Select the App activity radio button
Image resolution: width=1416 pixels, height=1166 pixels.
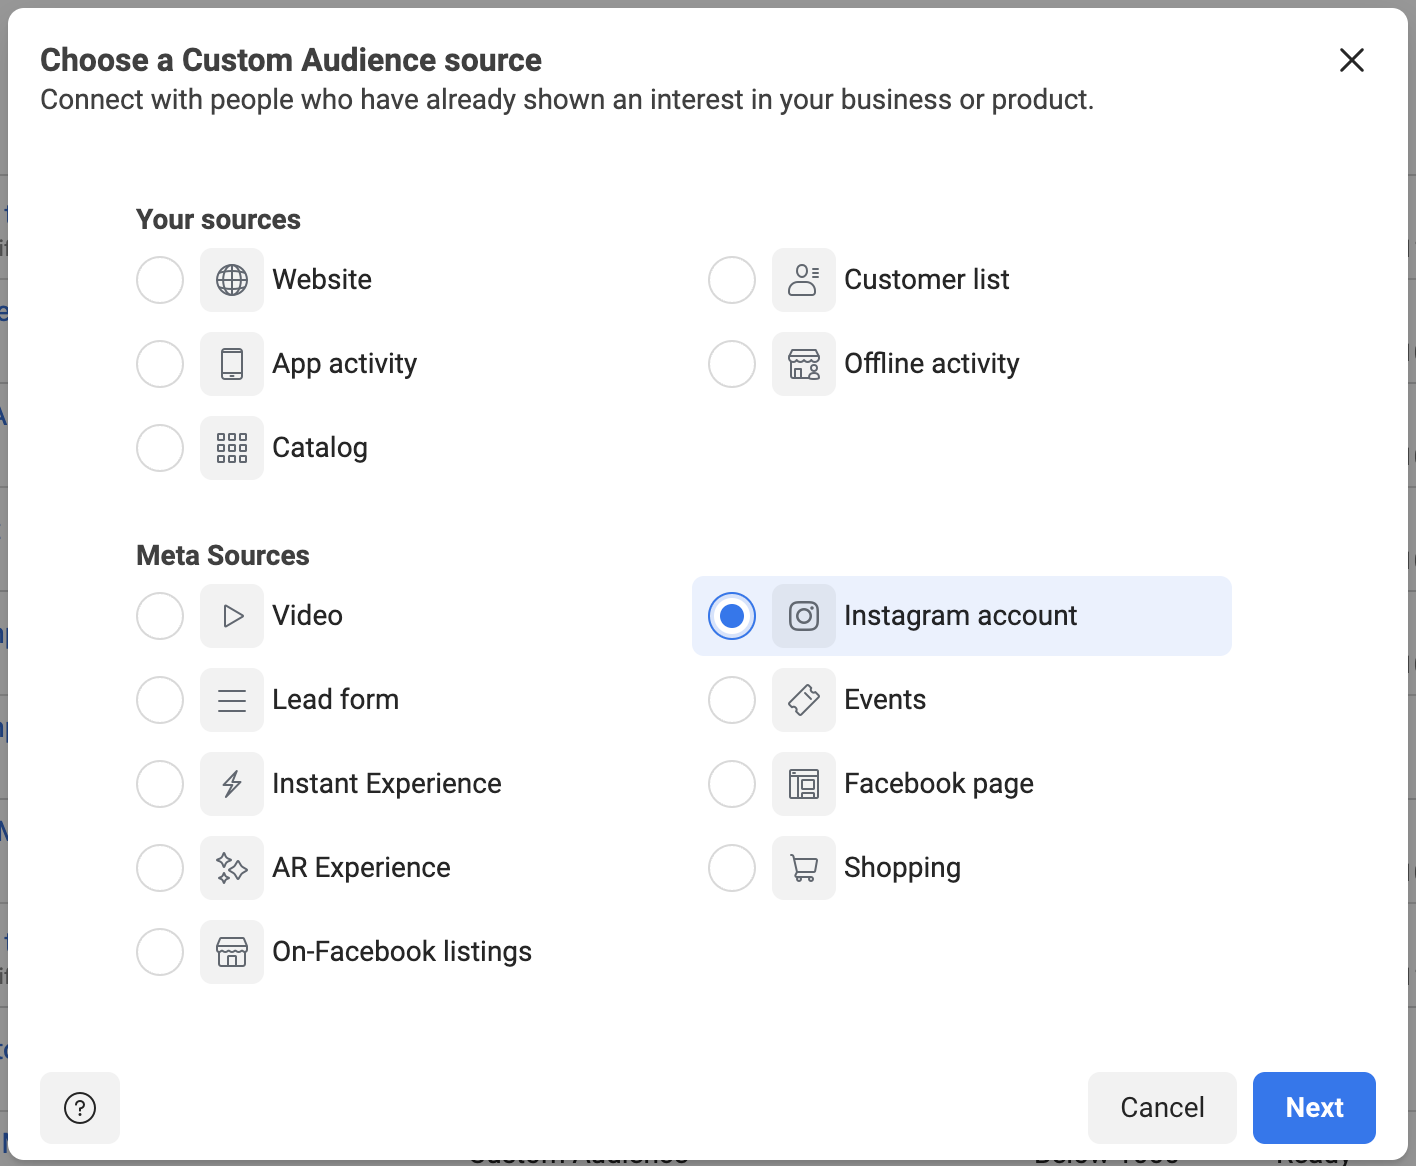[x=160, y=364]
